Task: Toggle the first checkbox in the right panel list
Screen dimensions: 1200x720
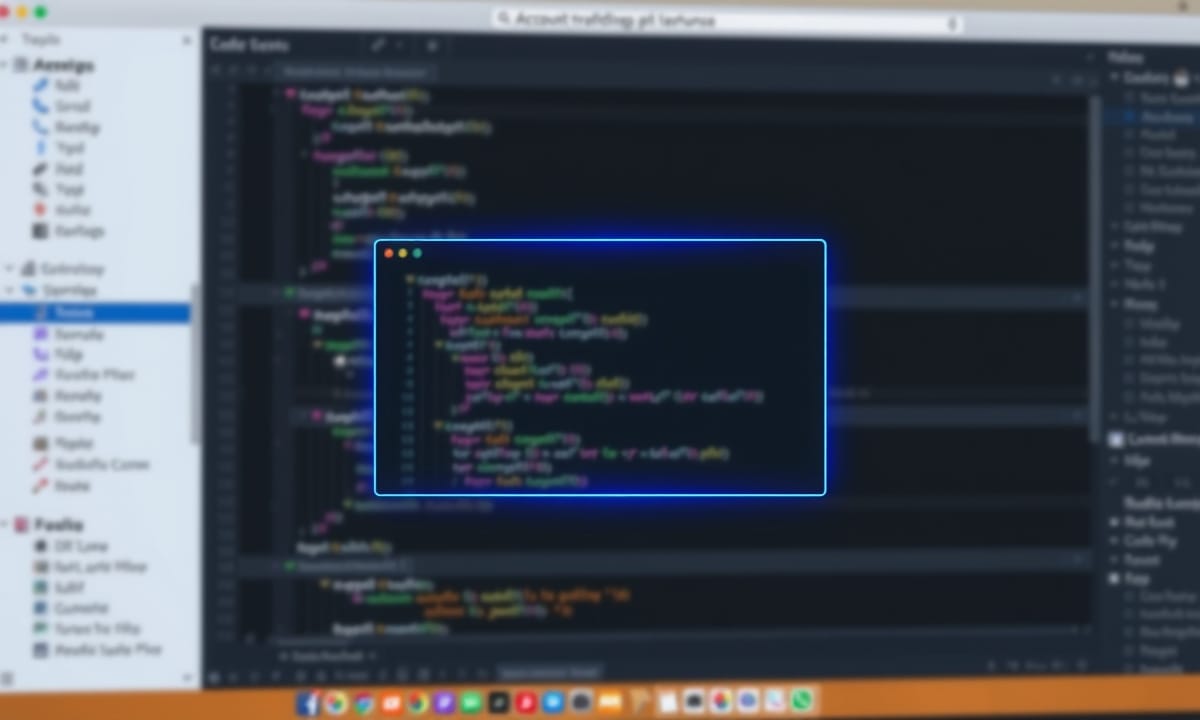Action: click(1131, 97)
